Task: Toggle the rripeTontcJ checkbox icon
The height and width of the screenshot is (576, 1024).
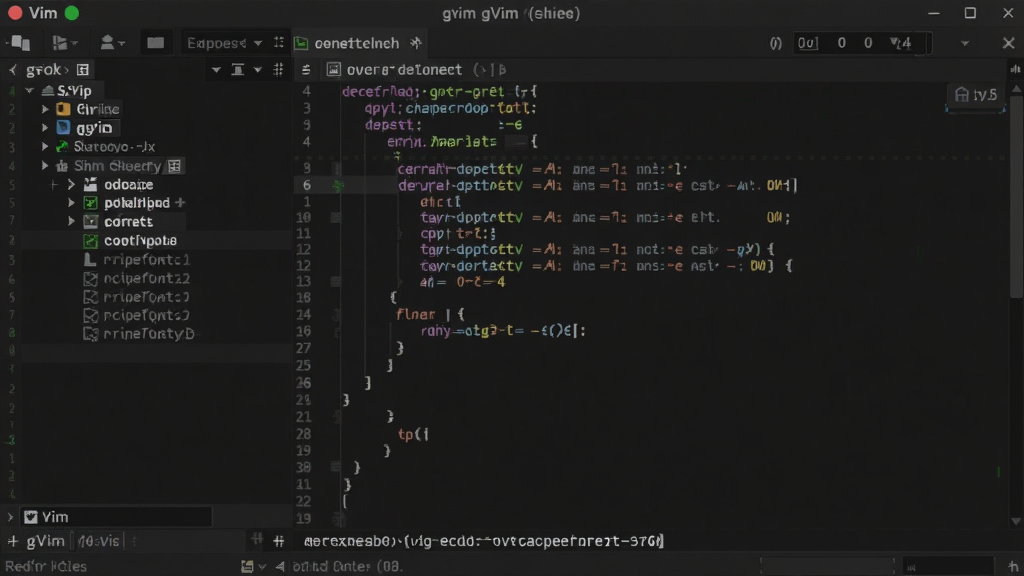Action: pyautogui.click(x=91, y=297)
